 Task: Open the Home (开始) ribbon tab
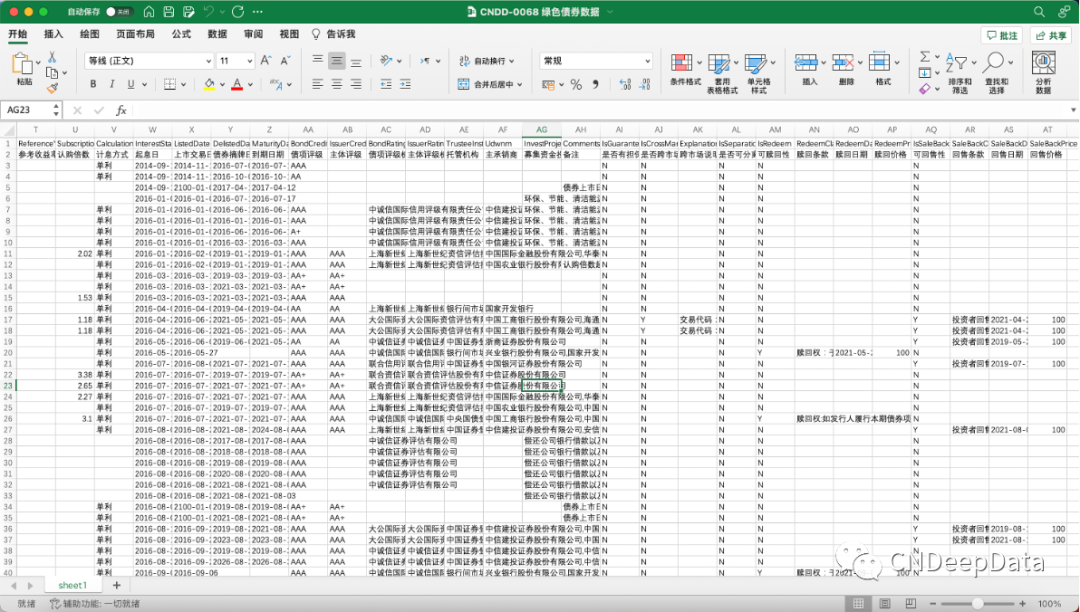point(17,34)
